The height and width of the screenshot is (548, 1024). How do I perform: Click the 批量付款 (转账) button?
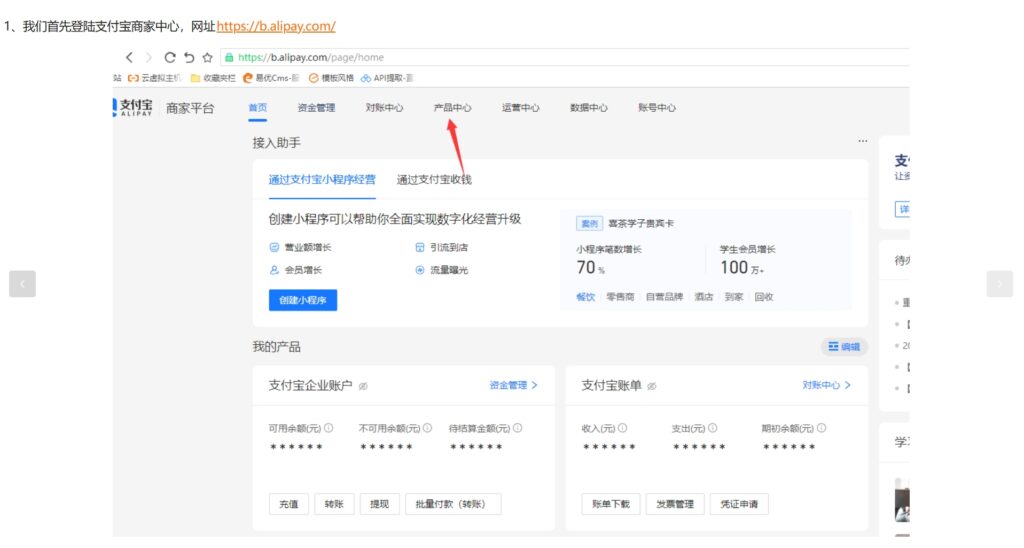tap(453, 504)
